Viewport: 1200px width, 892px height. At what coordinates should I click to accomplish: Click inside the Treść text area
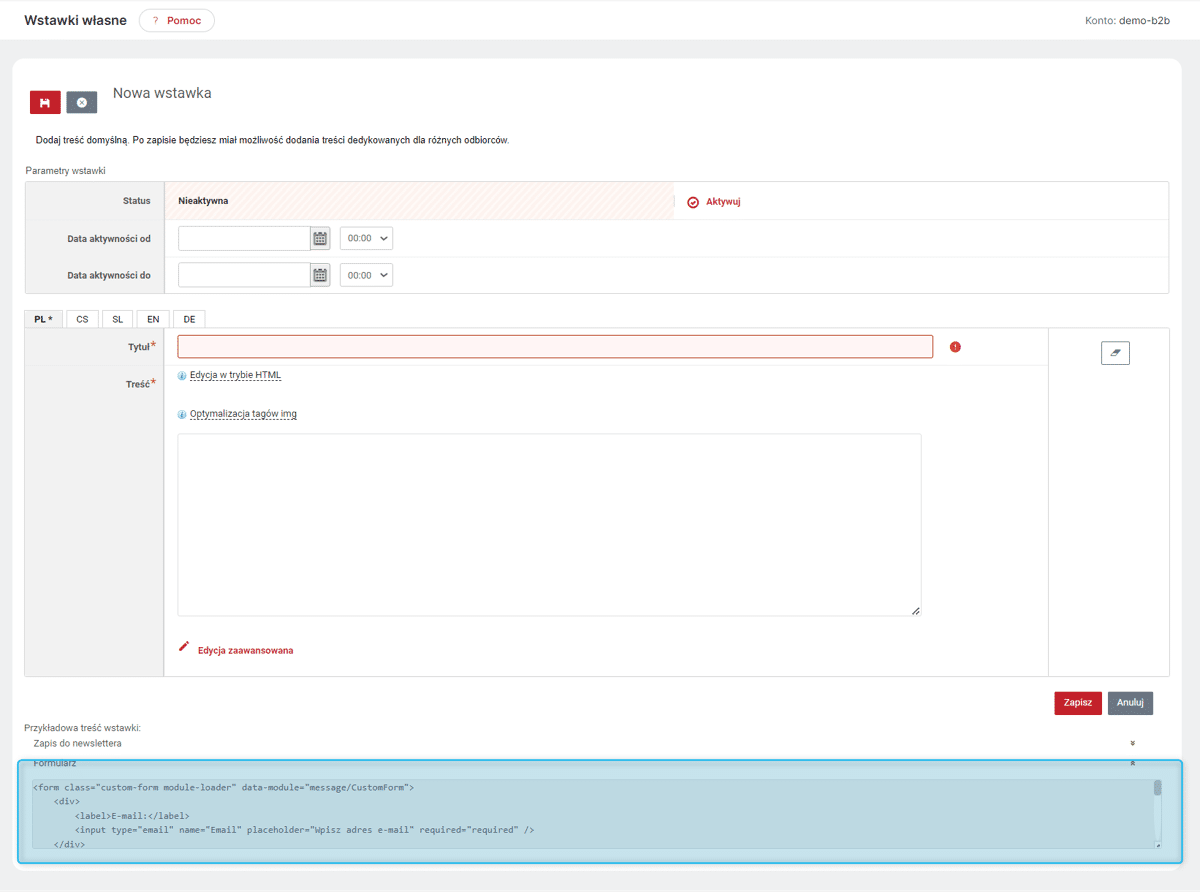point(549,525)
